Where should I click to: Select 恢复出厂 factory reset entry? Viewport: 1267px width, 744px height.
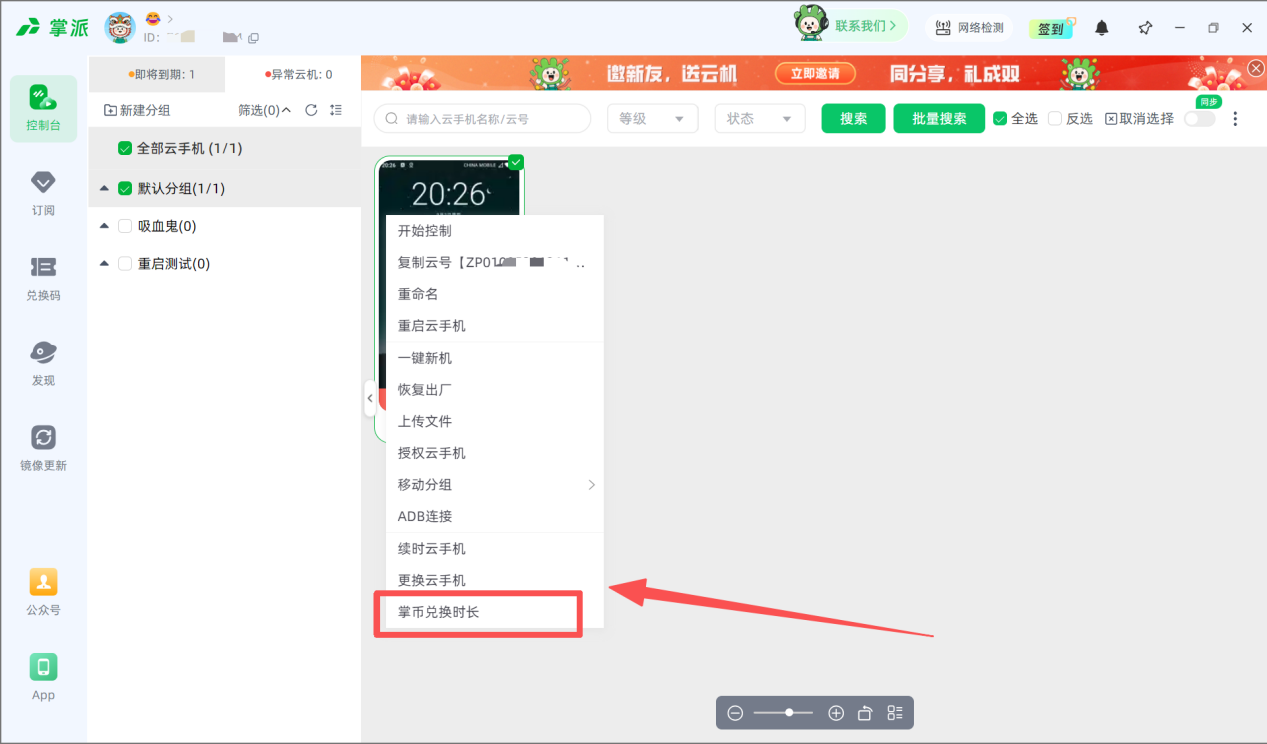pyautogui.click(x=495, y=389)
